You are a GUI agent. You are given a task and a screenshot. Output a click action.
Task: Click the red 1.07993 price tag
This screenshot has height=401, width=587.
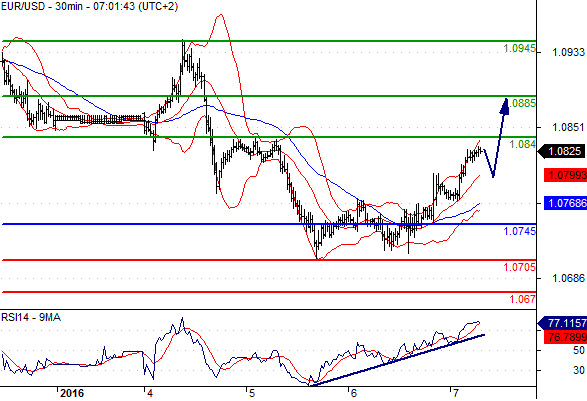pos(565,175)
